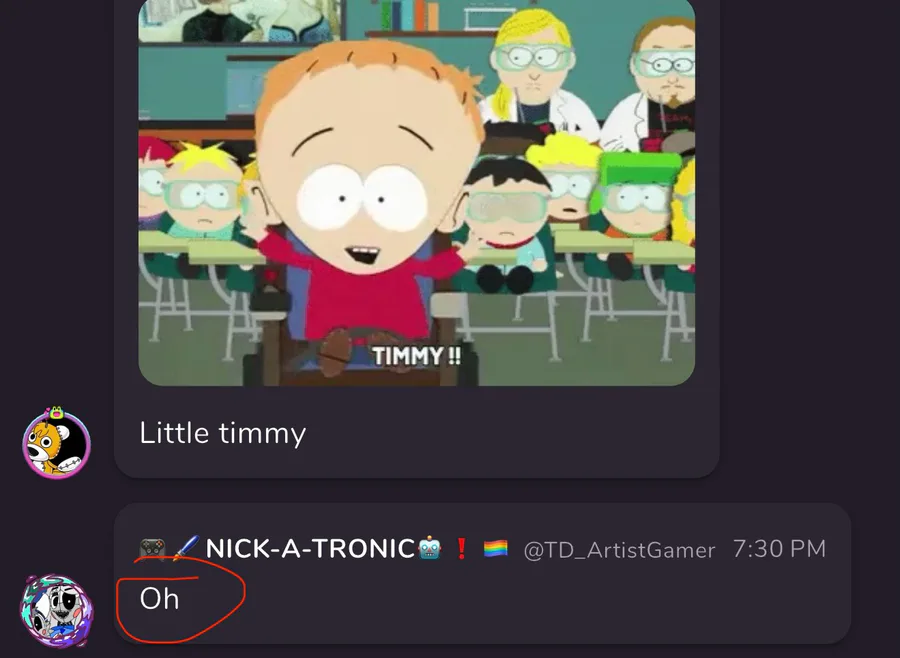The image size is (900, 658).
Task: Open the NICK-A-TRONIC display name
Action: click(x=310, y=548)
